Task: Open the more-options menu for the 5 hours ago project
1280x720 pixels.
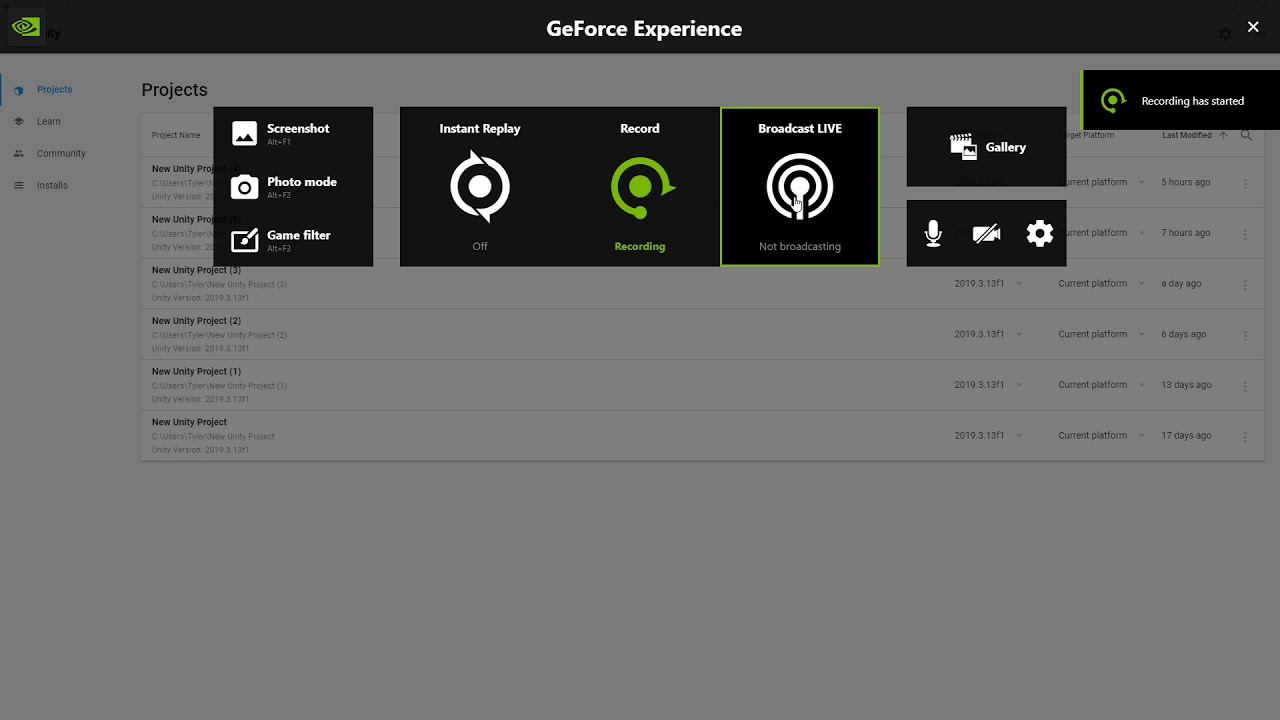Action: click(1245, 183)
